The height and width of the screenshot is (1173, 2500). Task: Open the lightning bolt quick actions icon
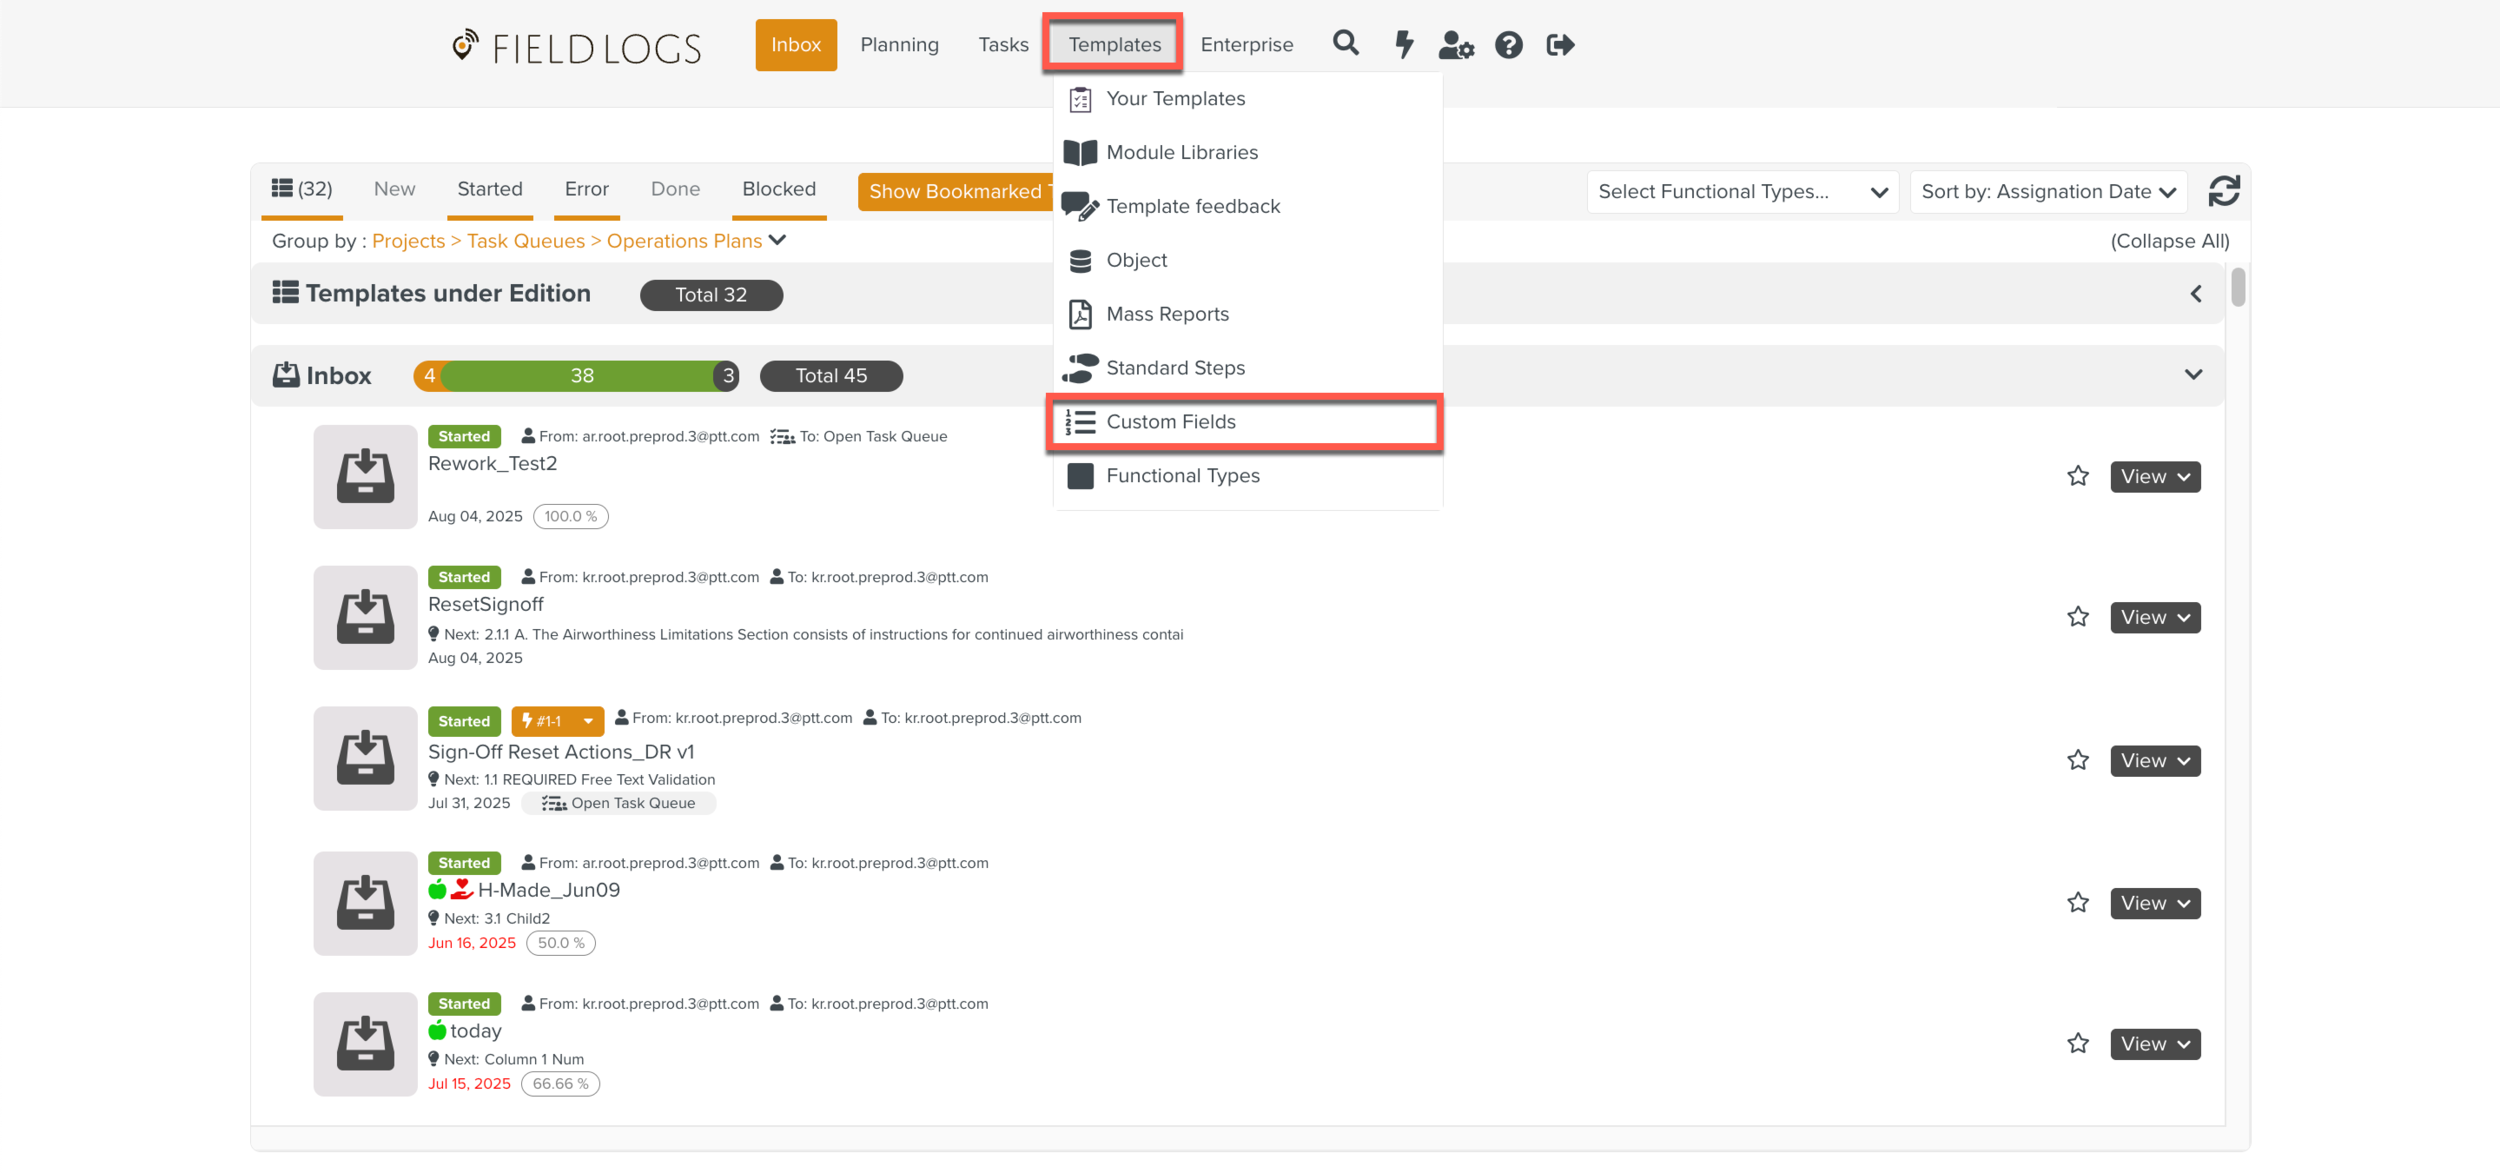tap(1404, 44)
